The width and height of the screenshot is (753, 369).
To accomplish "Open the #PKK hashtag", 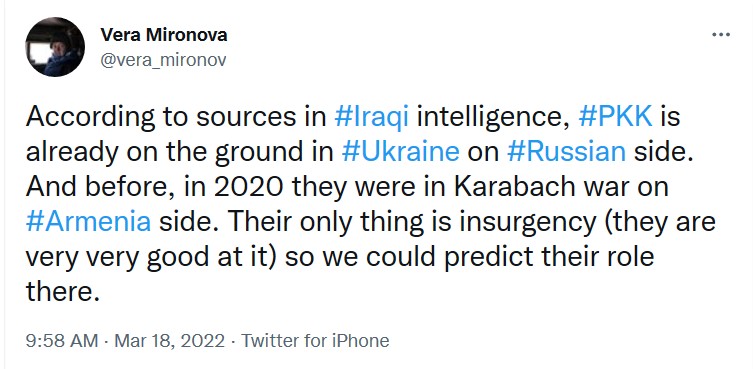I will coord(616,117).
